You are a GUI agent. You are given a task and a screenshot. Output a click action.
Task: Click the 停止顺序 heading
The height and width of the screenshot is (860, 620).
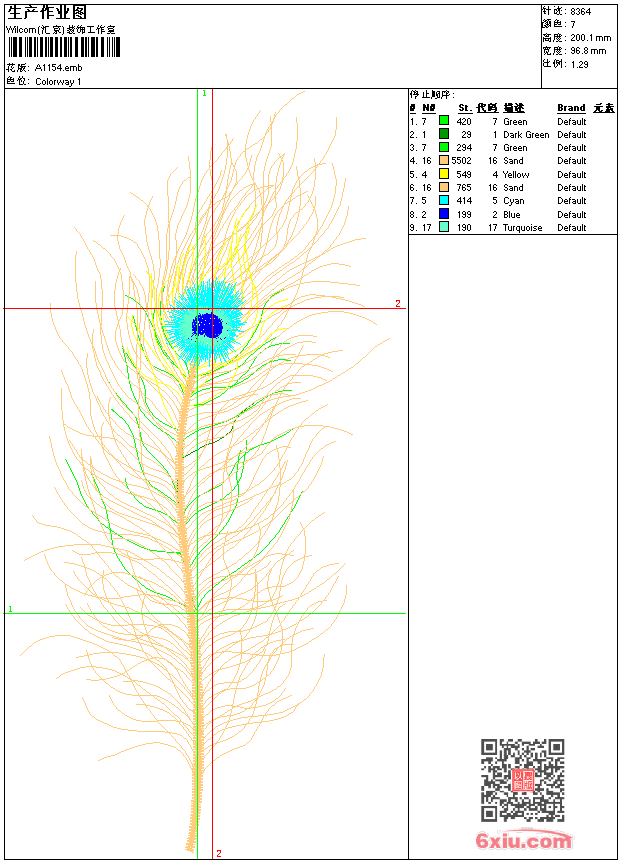[x=432, y=95]
